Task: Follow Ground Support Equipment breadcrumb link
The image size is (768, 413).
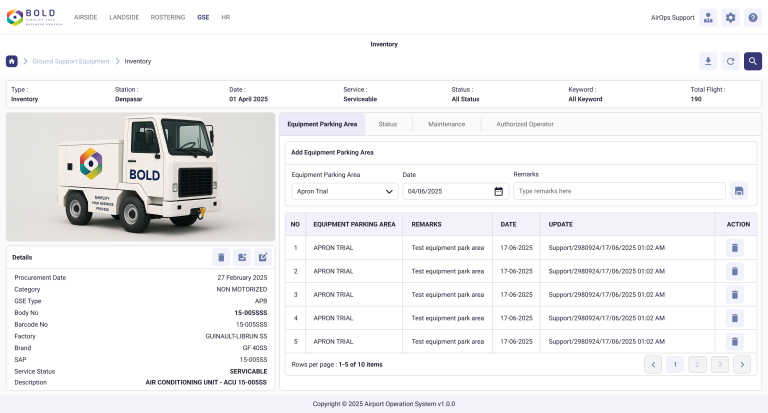Action: [x=71, y=61]
